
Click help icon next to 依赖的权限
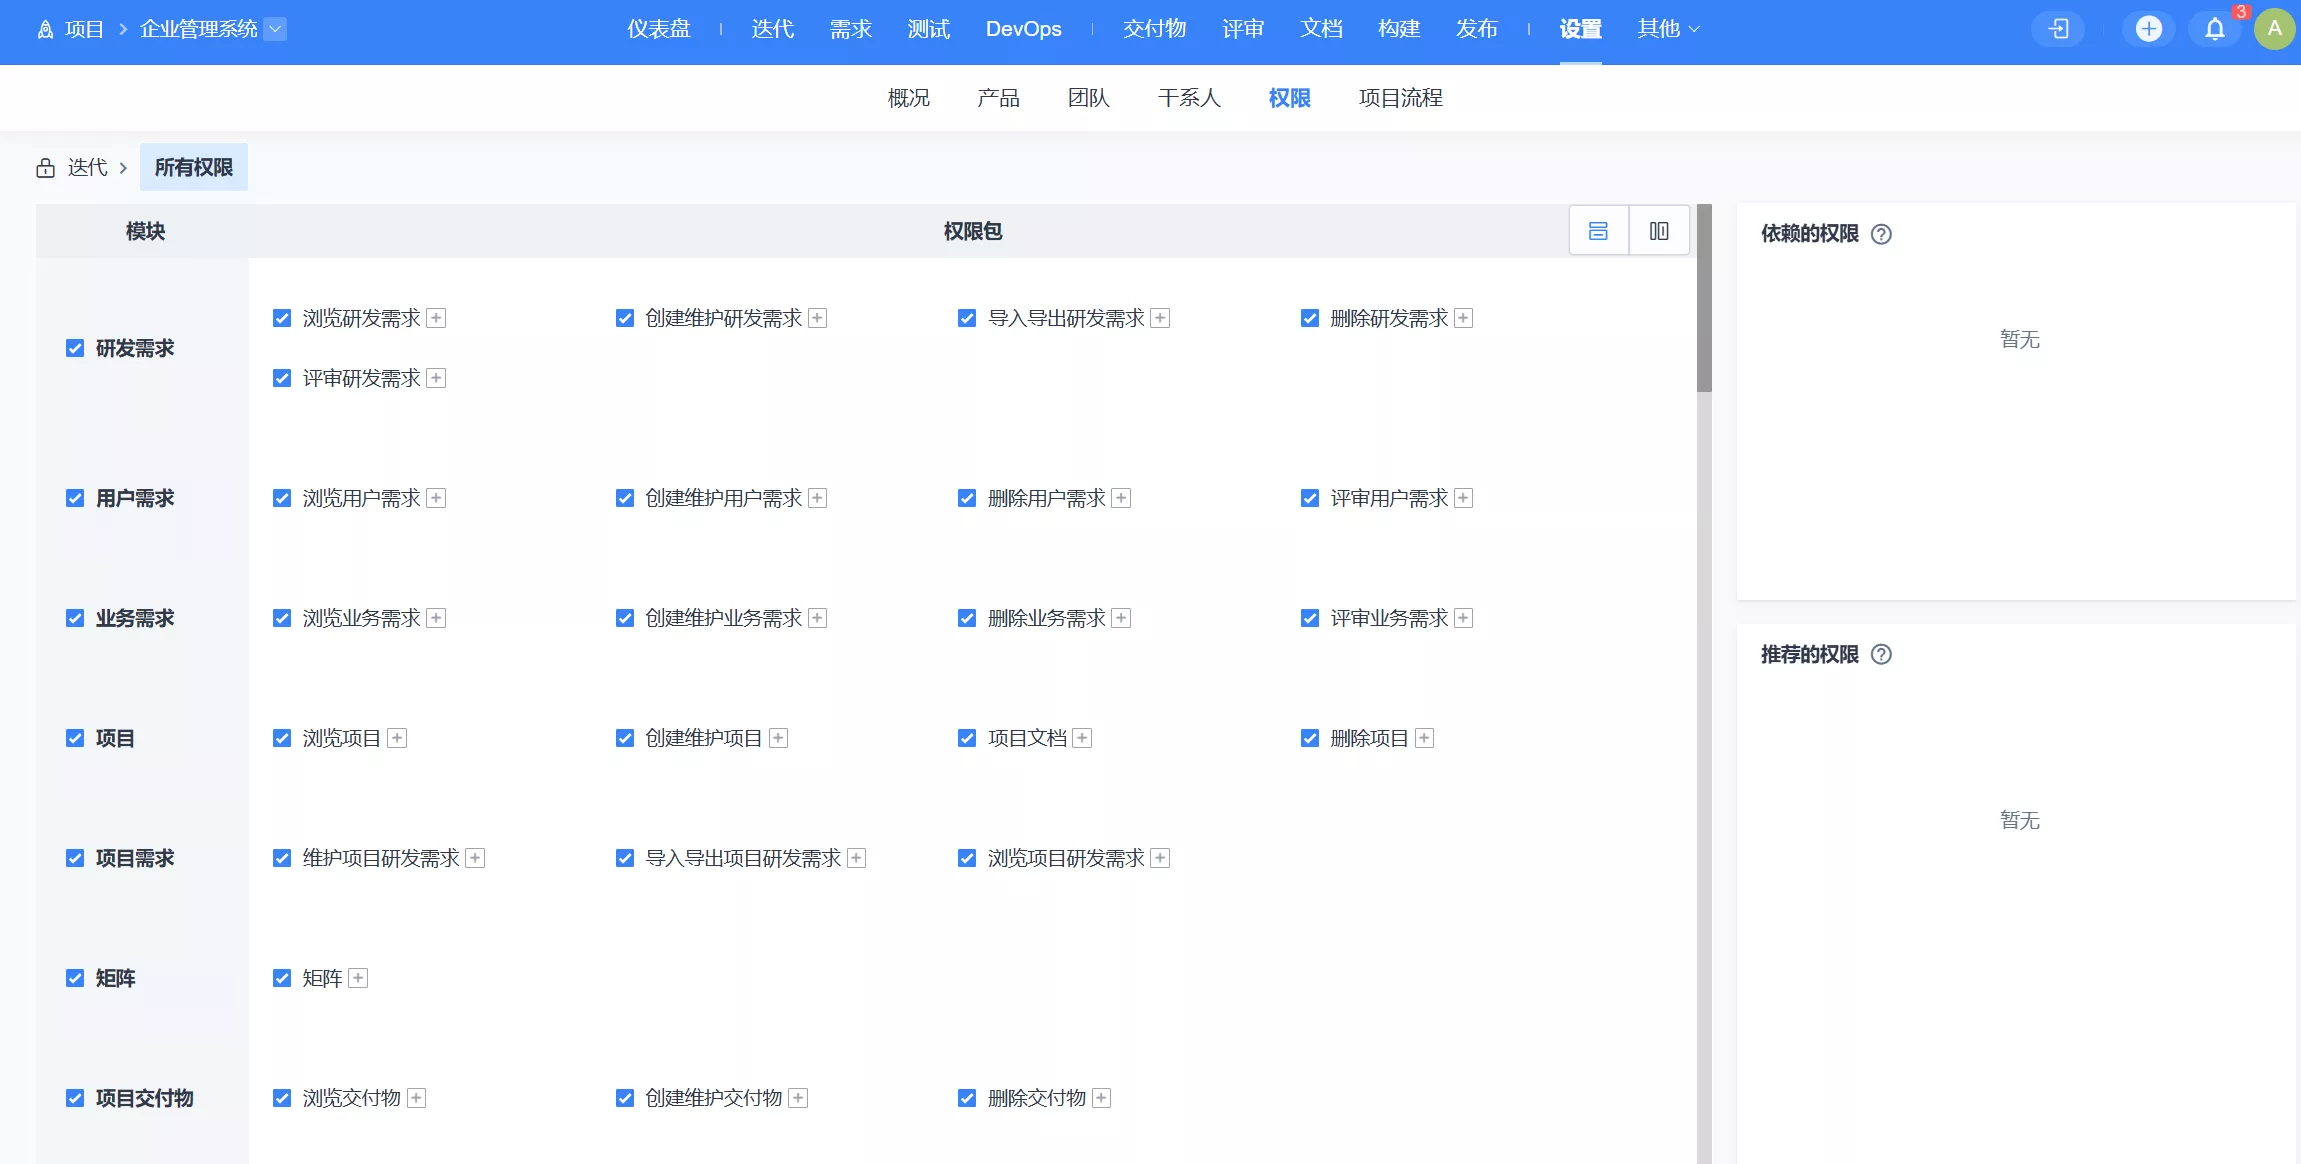pyautogui.click(x=1881, y=234)
